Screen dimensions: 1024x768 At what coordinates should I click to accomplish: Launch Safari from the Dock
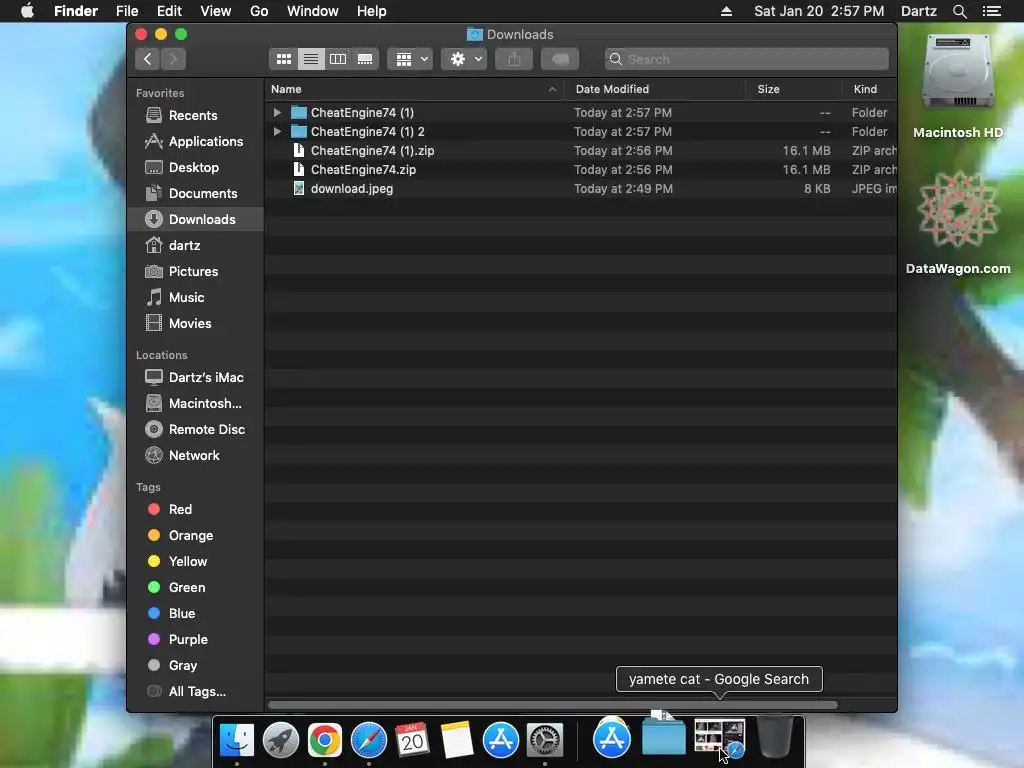coord(369,740)
